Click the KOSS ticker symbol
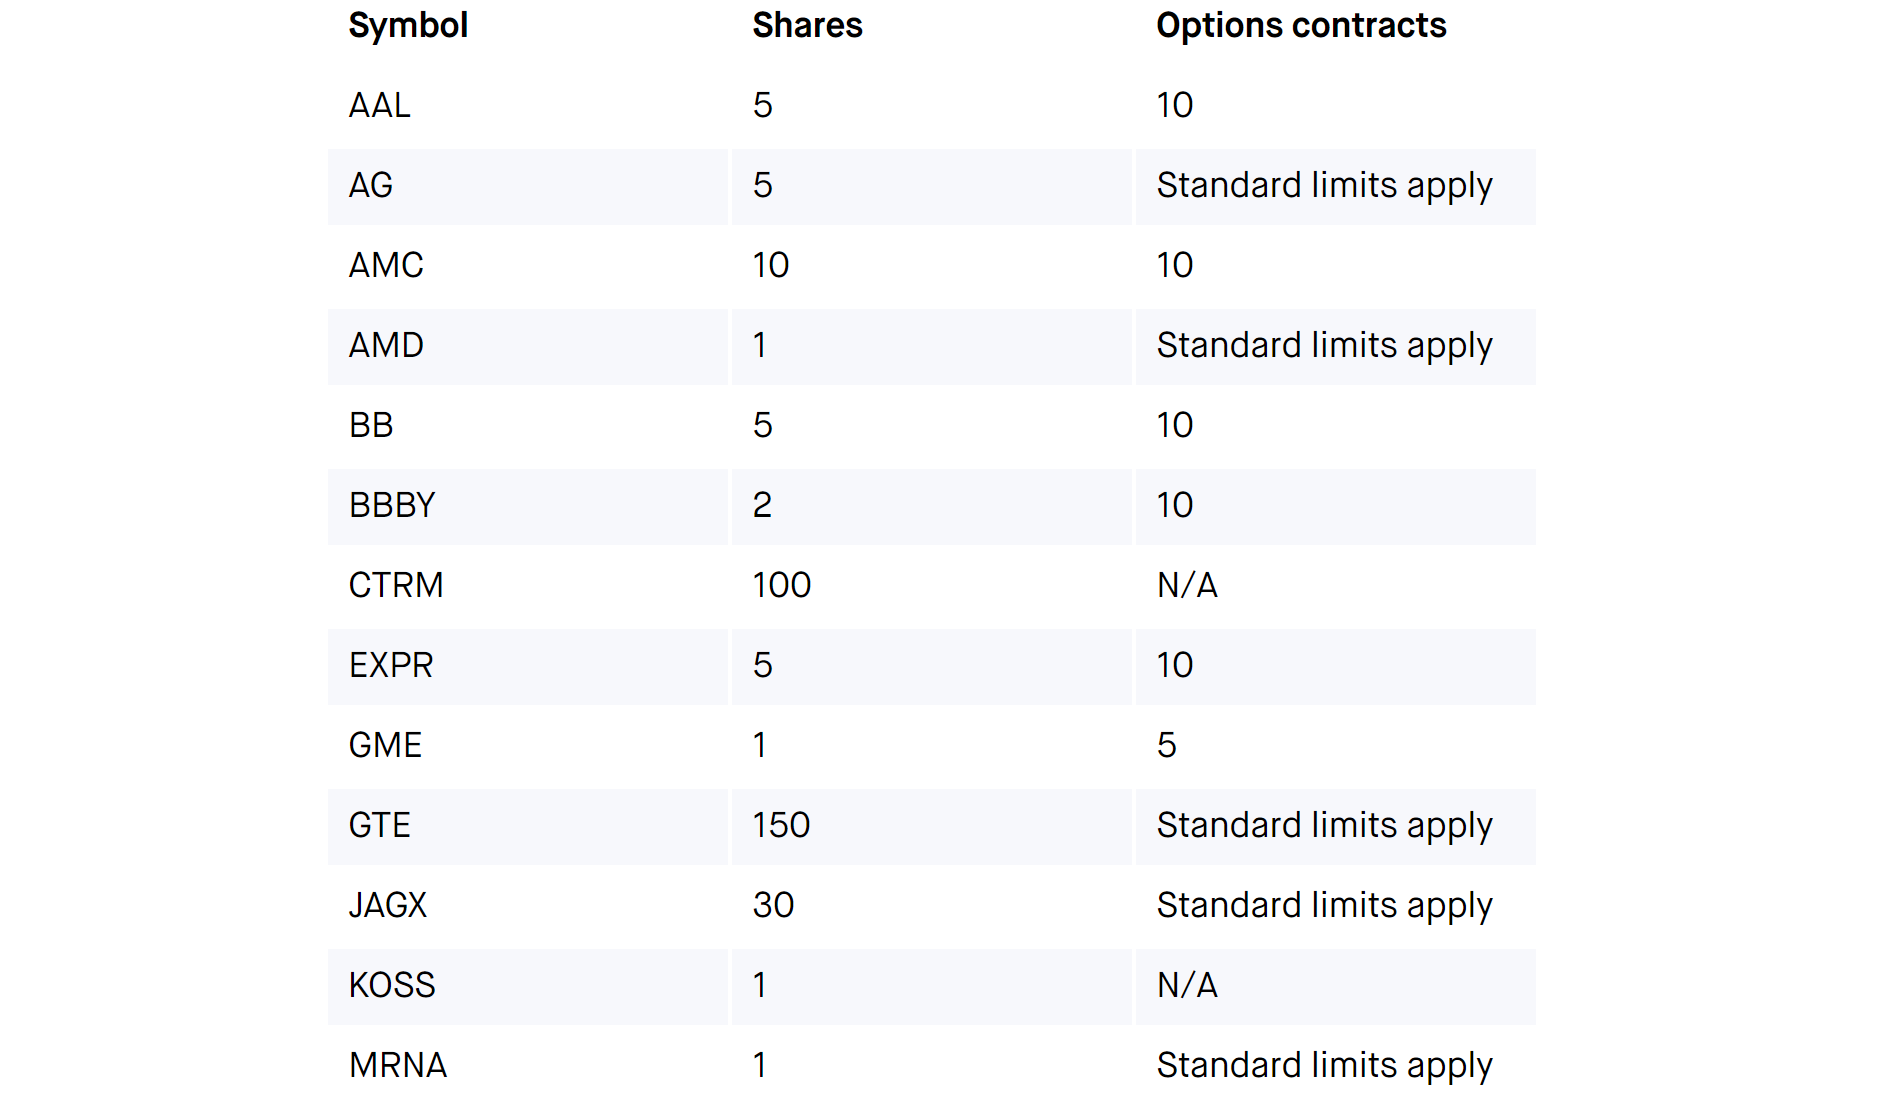Screen dimensions: 1891x1097 point(392,986)
